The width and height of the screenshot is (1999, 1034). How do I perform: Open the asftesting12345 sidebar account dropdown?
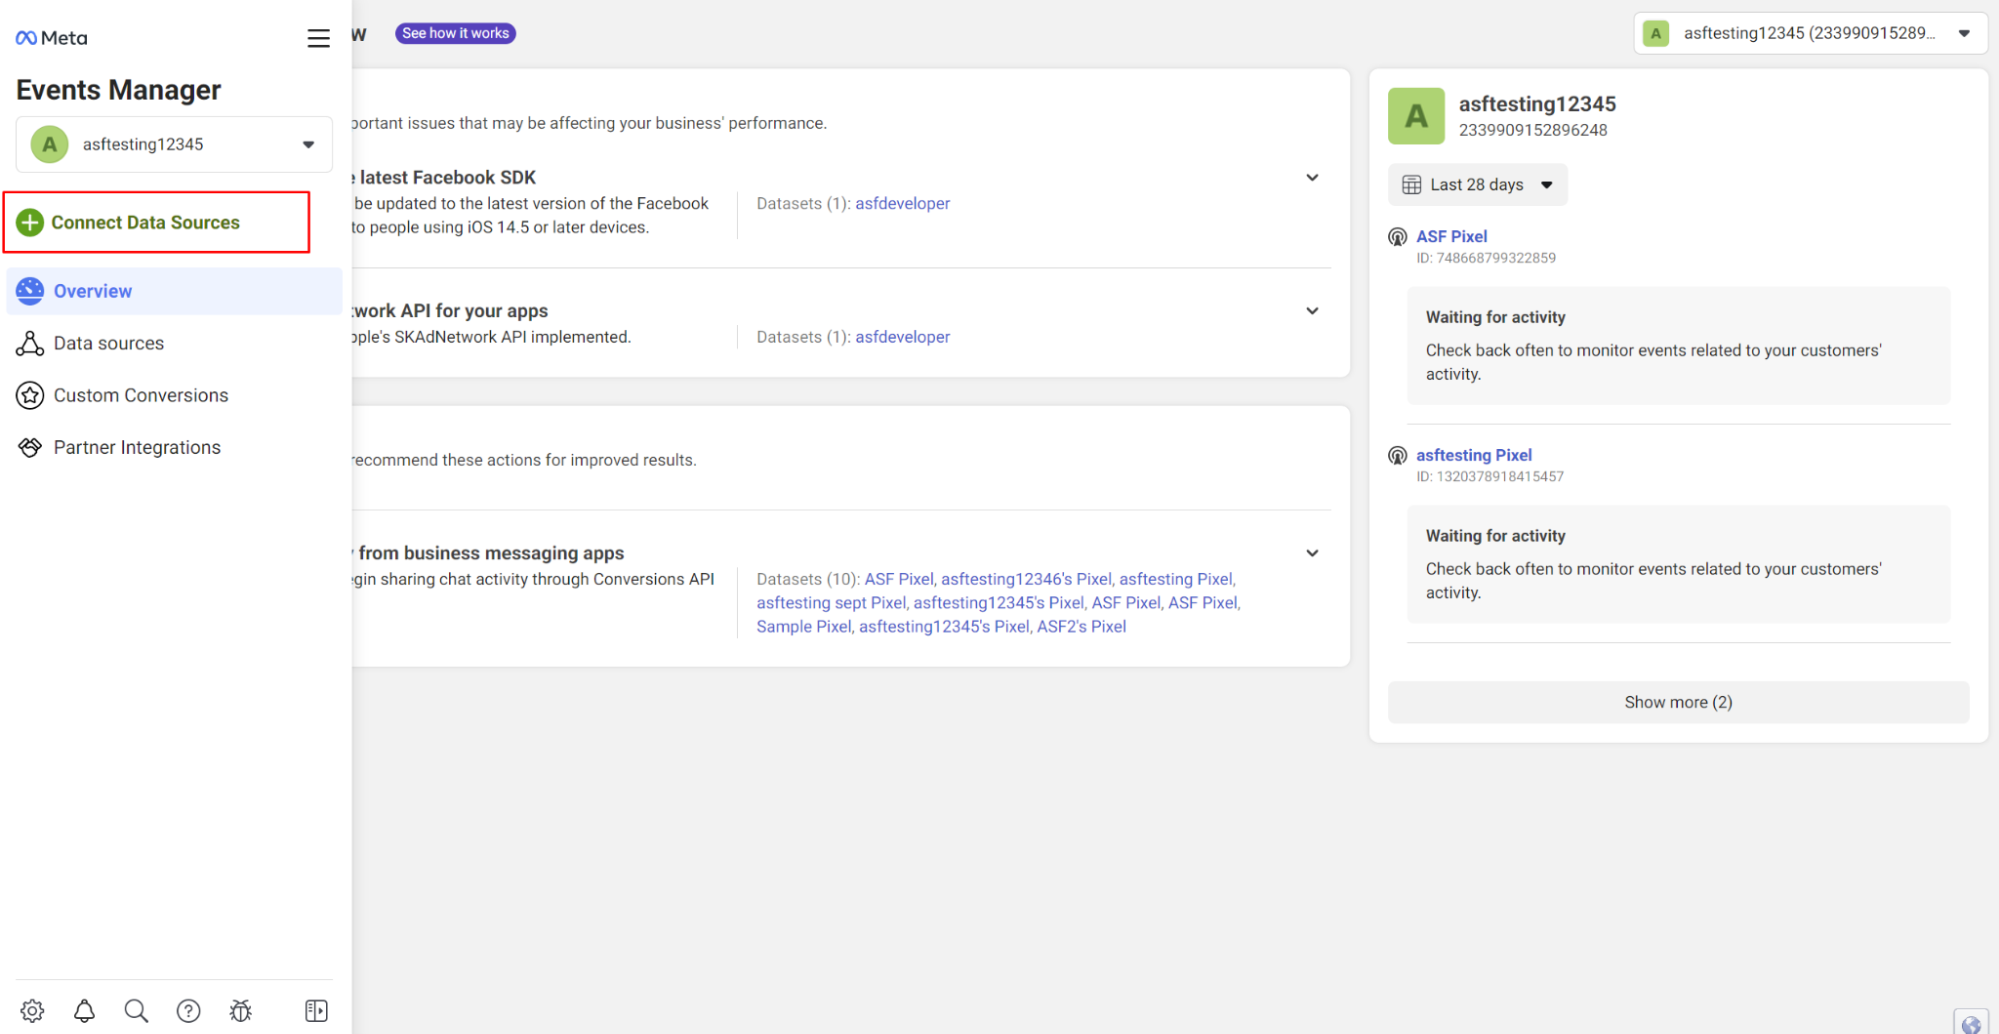174,144
